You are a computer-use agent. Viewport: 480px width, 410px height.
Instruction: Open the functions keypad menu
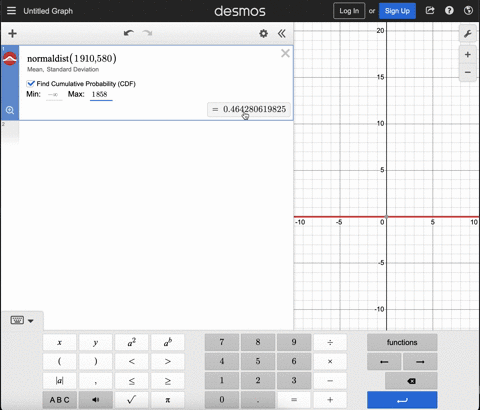coord(402,342)
